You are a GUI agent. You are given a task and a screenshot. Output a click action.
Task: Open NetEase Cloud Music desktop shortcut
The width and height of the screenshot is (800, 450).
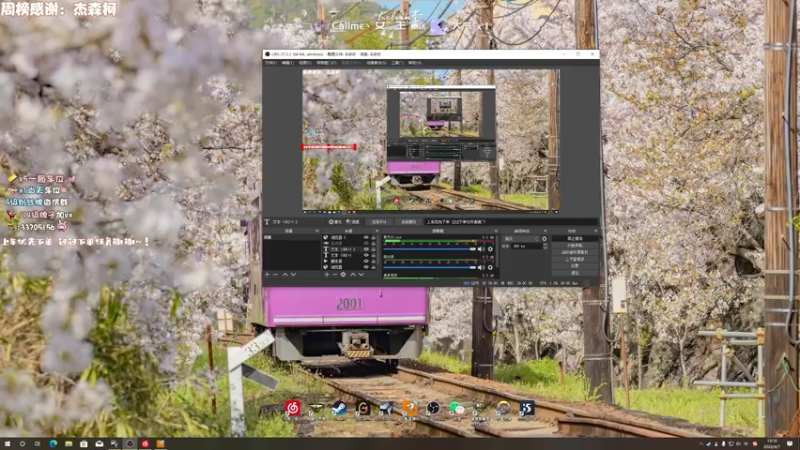293,408
